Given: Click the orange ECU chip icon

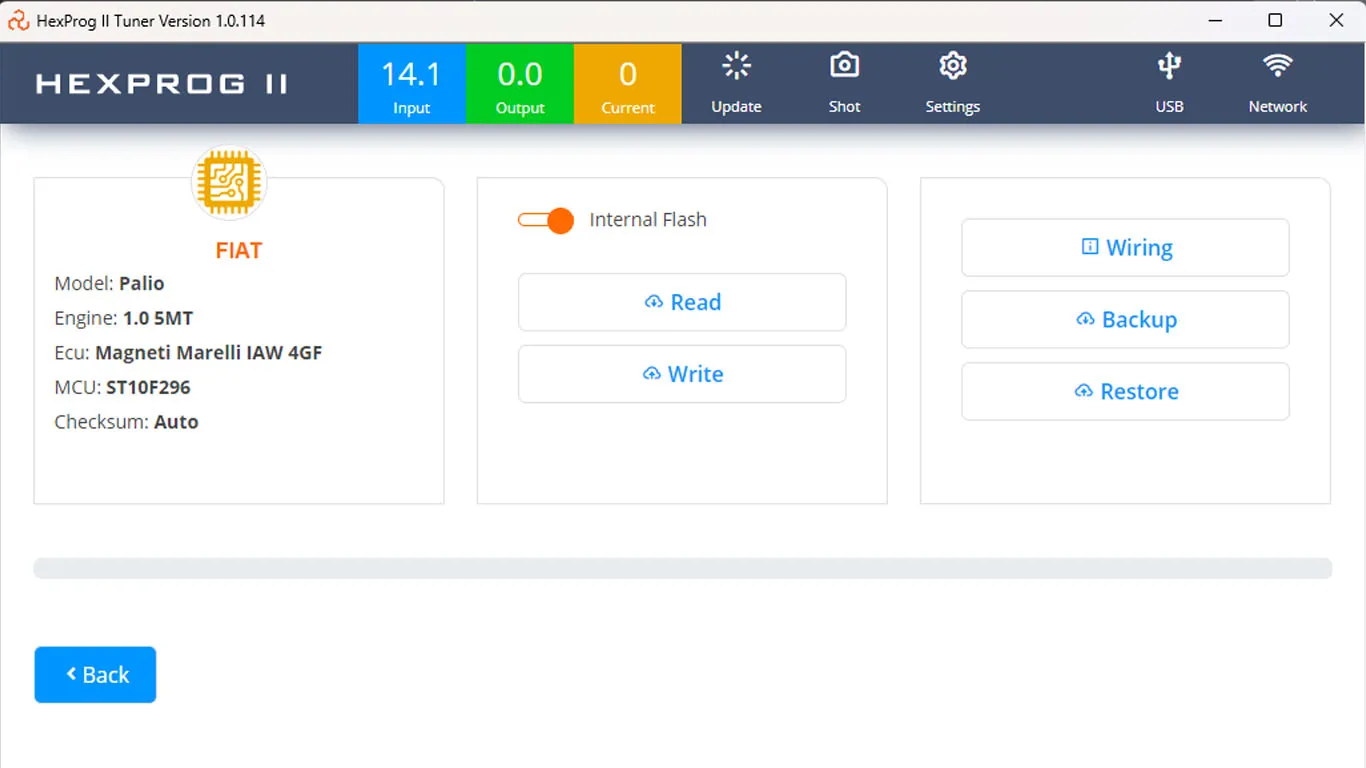Looking at the screenshot, I should [229, 183].
